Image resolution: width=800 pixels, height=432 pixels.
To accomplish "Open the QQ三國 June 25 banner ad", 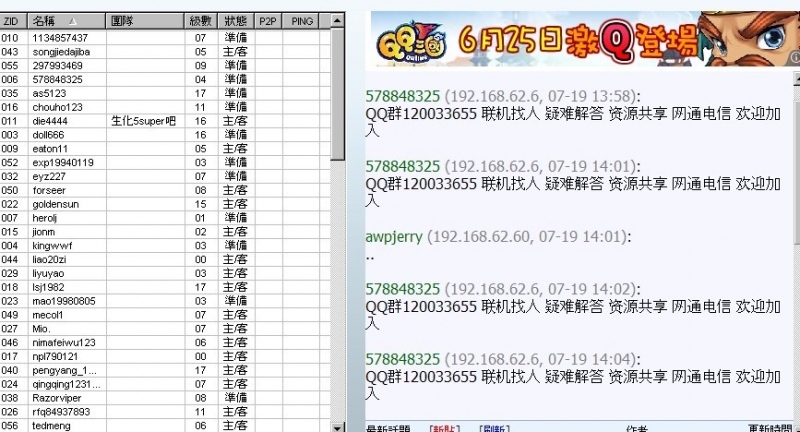I will pyautogui.click(x=585, y=39).
